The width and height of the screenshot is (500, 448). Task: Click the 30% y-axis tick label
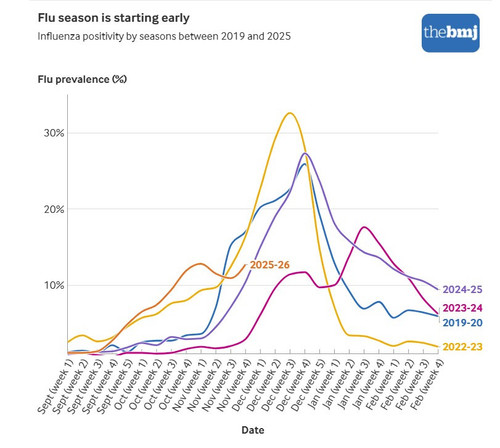pyautogui.click(x=54, y=133)
